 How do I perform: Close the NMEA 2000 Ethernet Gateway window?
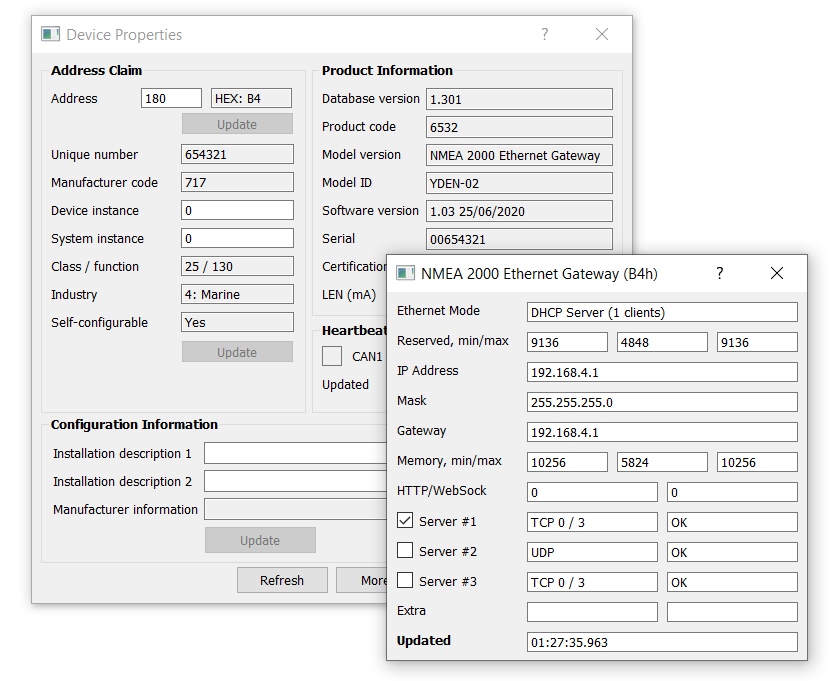pos(777,273)
